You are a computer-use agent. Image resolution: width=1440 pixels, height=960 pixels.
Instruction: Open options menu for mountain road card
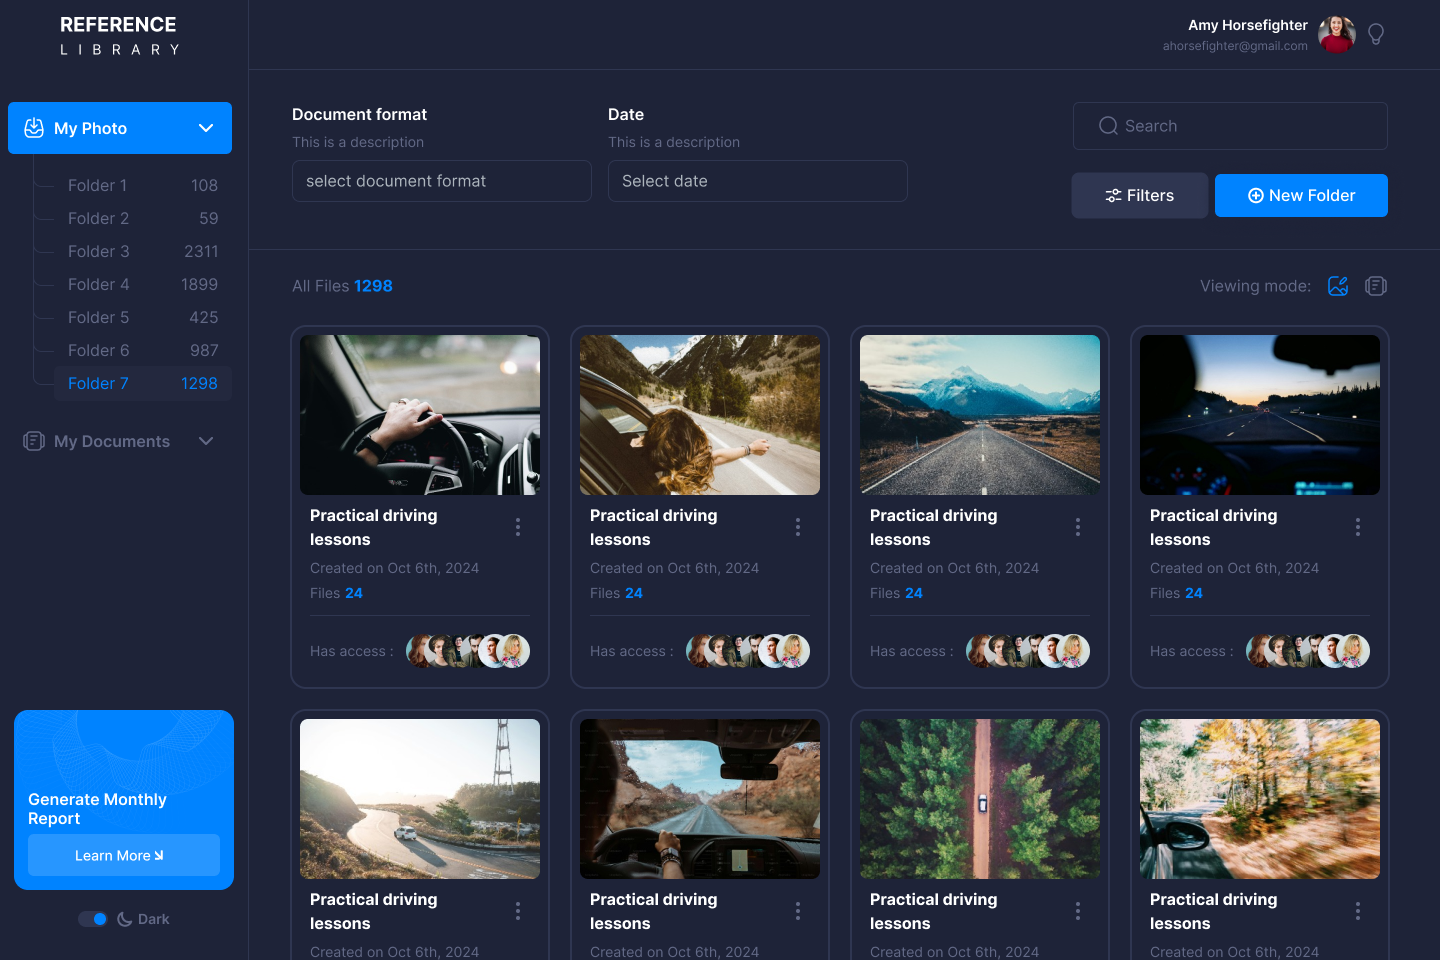1078,527
